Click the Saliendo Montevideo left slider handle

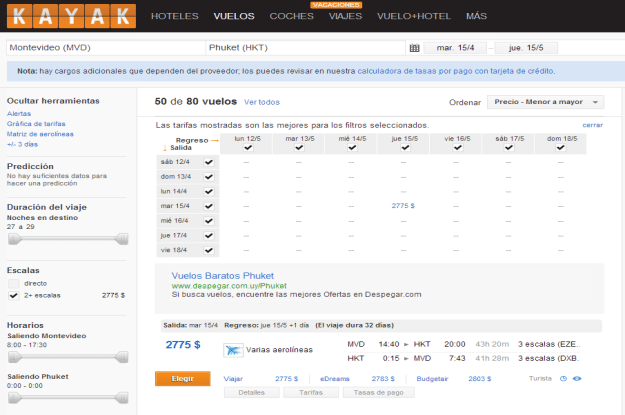pos(14,357)
